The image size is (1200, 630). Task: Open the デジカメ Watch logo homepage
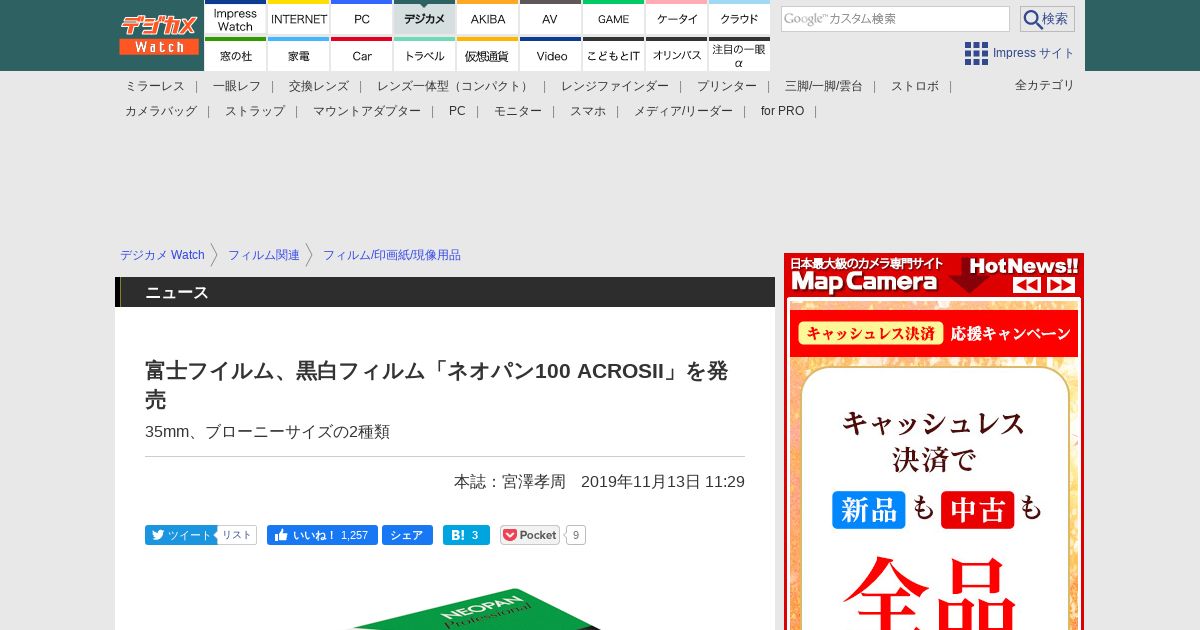tap(159, 35)
